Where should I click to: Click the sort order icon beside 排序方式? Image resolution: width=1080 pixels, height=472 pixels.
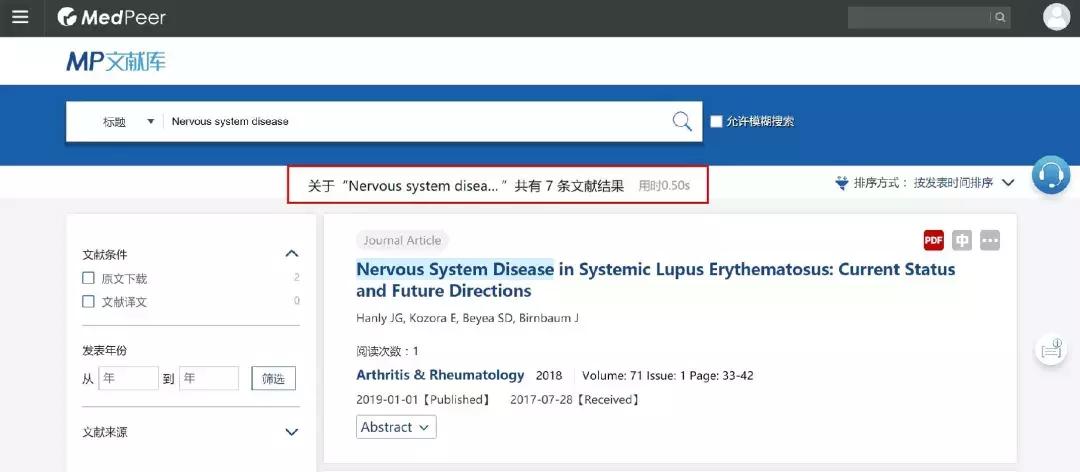841,183
